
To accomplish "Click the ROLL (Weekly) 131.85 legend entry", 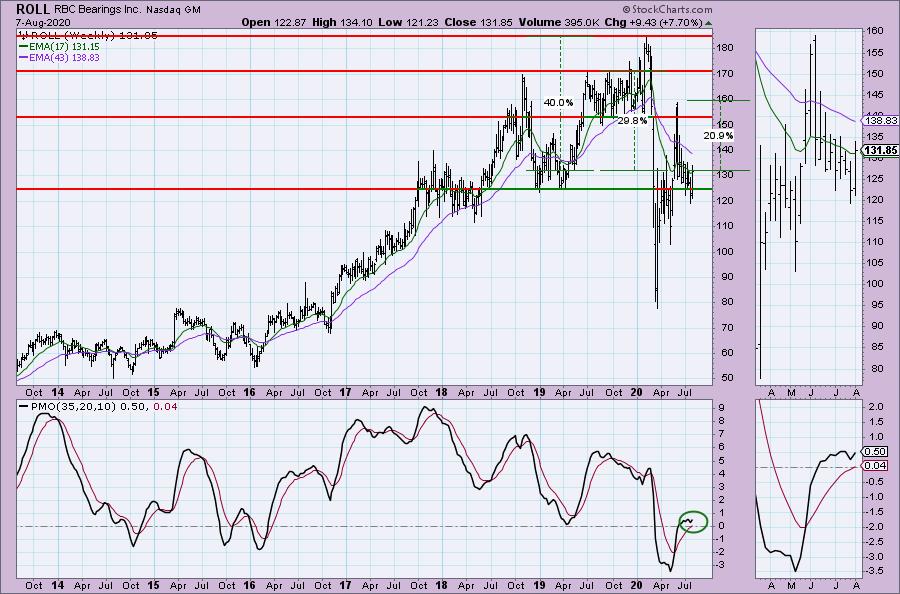I will 94,36.
